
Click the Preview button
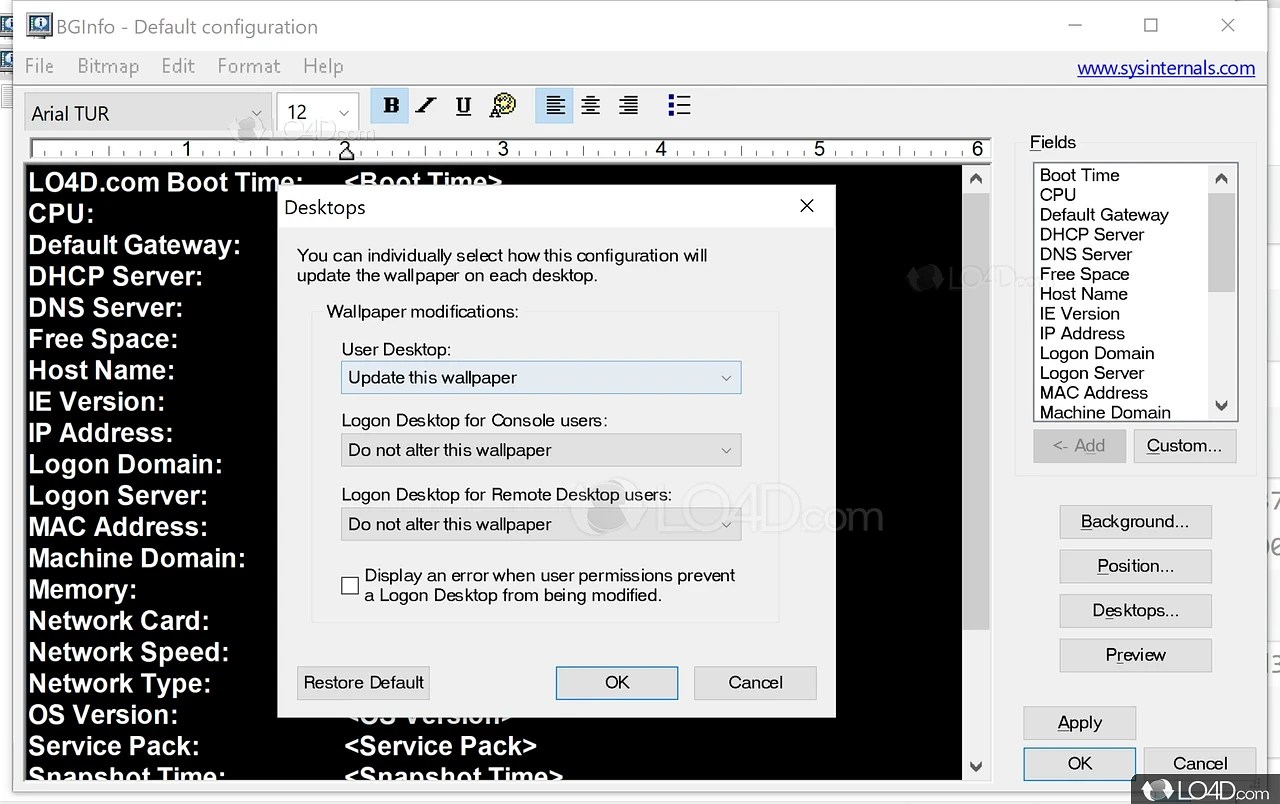[1135, 655]
